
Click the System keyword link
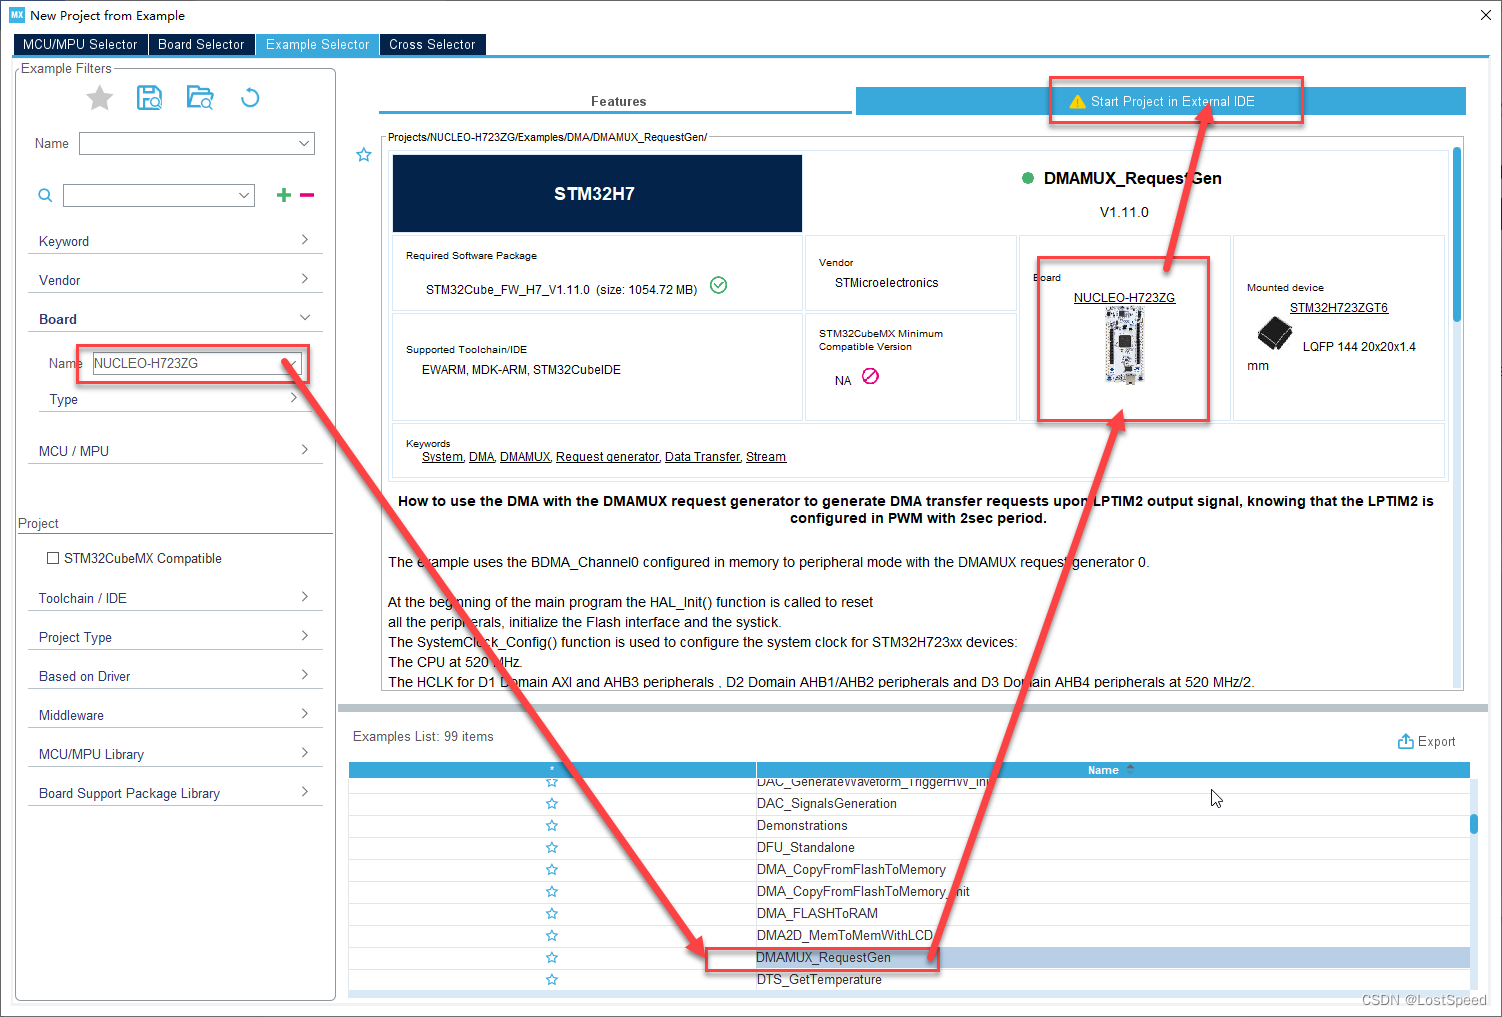click(x=442, y=456)
